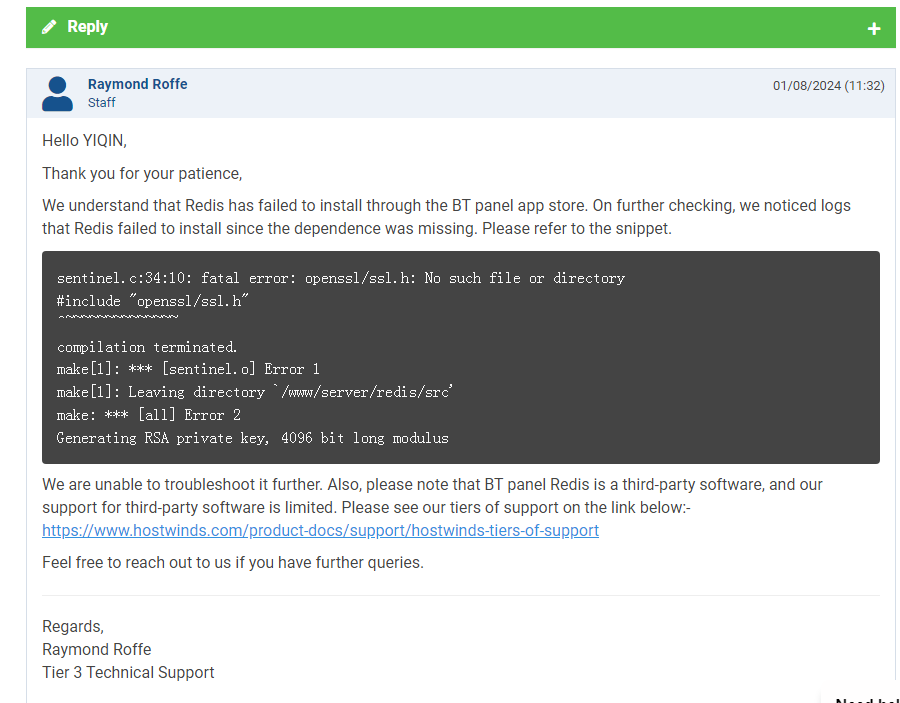Expand the reply form with plus icon

(873, 29)
